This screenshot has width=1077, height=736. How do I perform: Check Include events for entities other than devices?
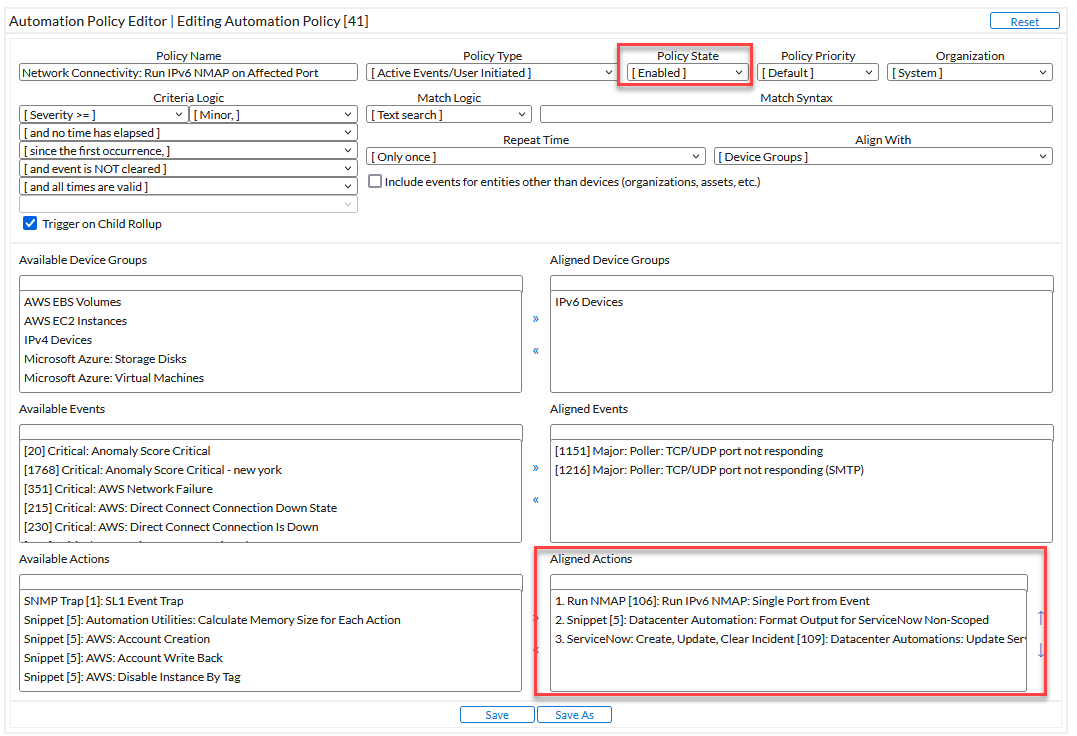point(375,182)
